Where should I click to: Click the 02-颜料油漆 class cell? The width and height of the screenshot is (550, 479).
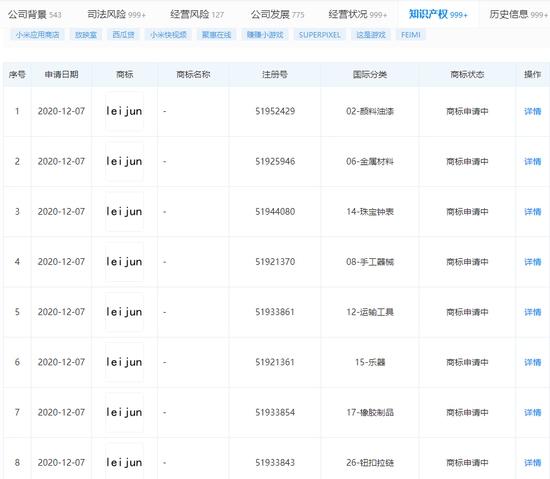coord(370,112)
